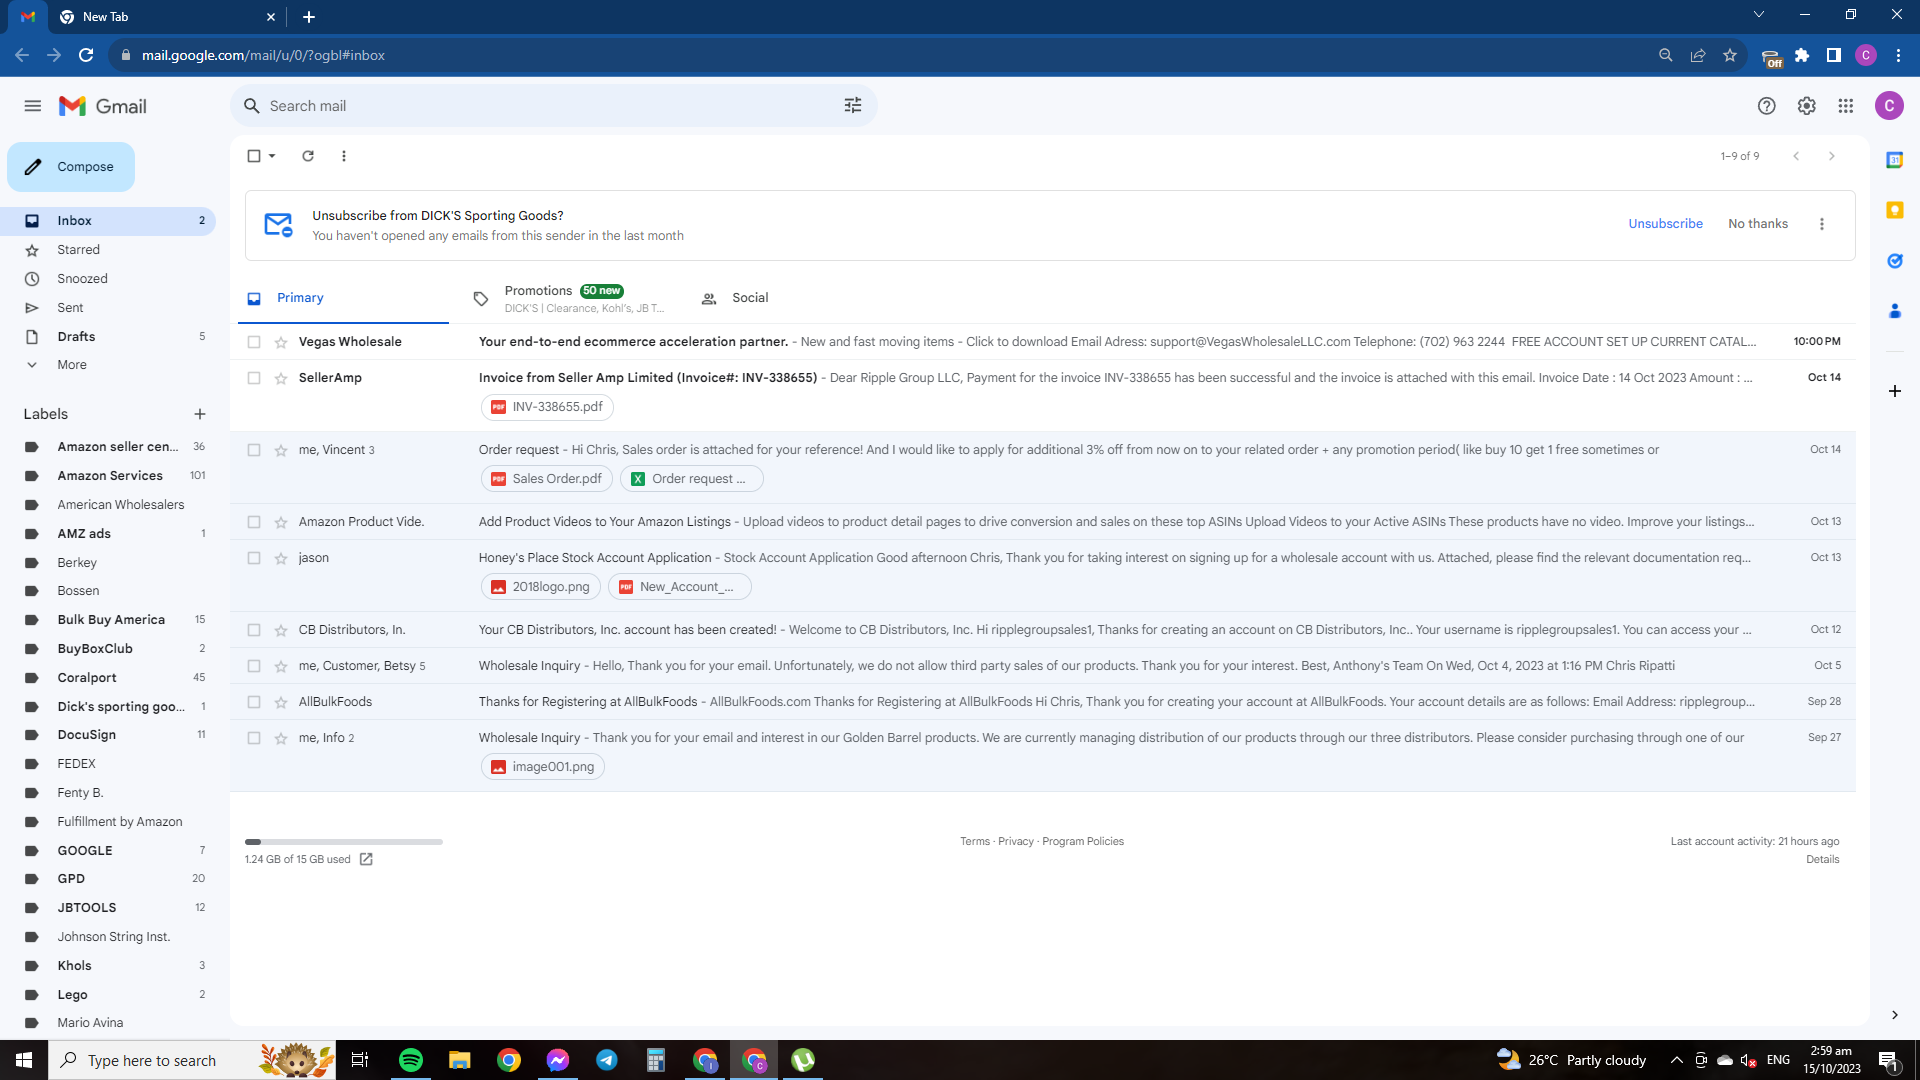This screenshot has height=1080, width=1920.
Task: Show the side panel chevron
Action: pyautogui.click(x=1895, y=1015)
